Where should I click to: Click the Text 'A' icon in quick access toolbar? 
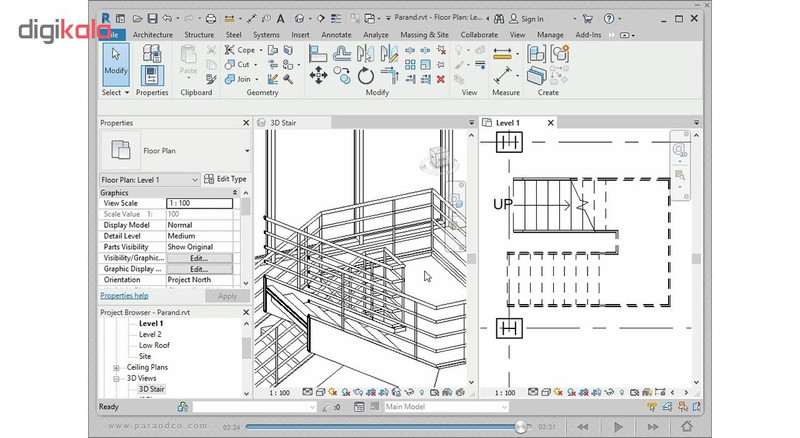click(280, 19)
